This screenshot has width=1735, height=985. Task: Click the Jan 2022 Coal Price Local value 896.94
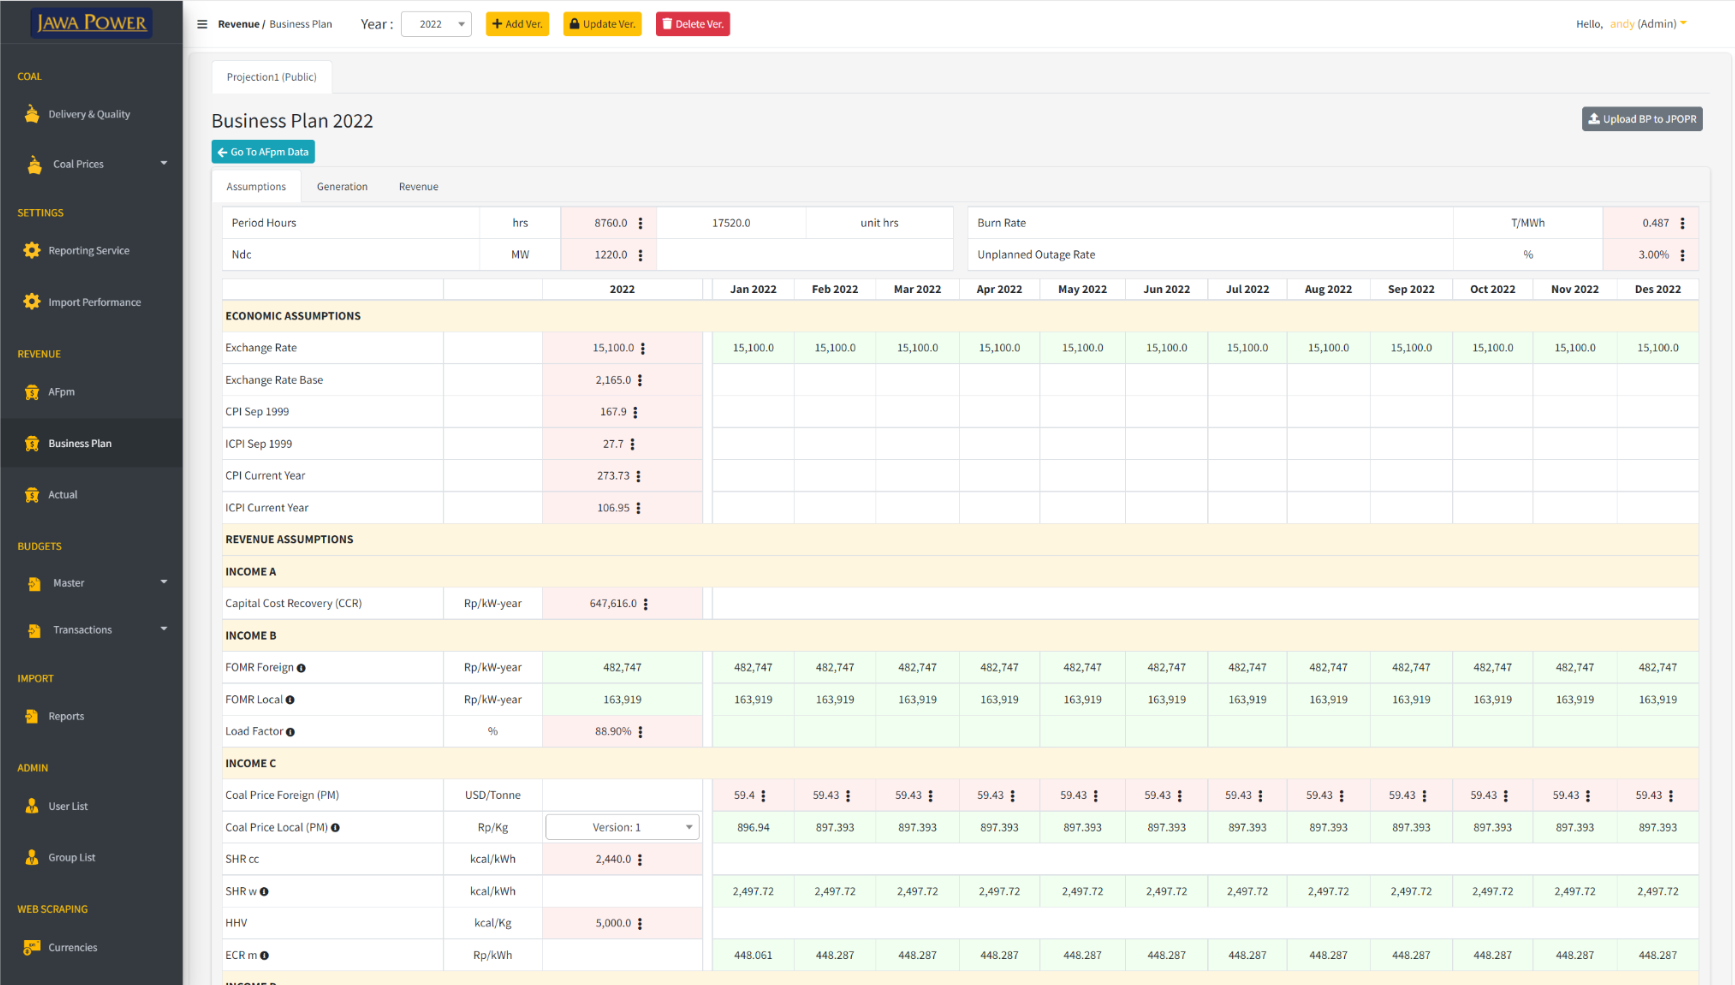(x=753, y=828)
